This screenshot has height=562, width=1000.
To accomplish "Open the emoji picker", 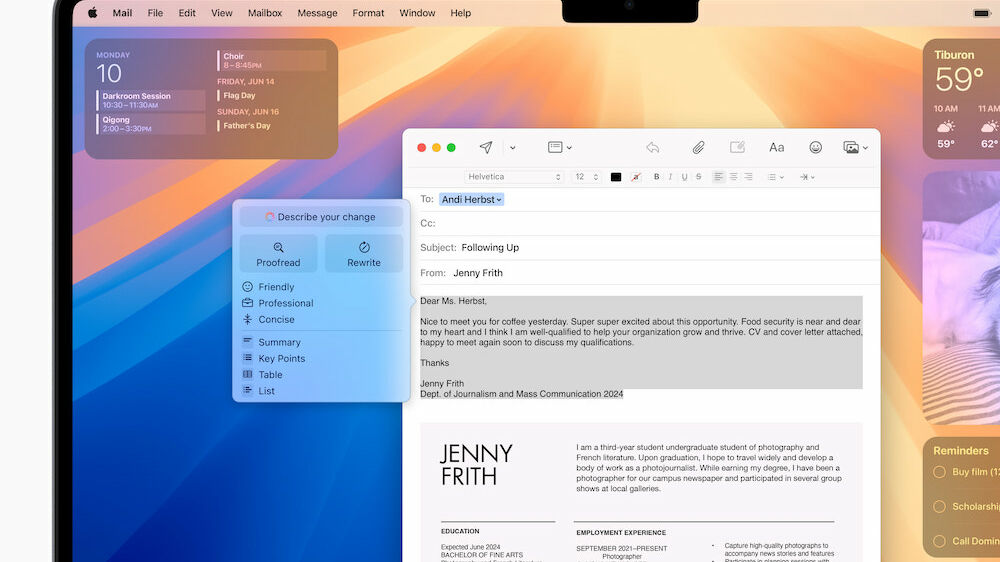I will click(x=815, y=147).
